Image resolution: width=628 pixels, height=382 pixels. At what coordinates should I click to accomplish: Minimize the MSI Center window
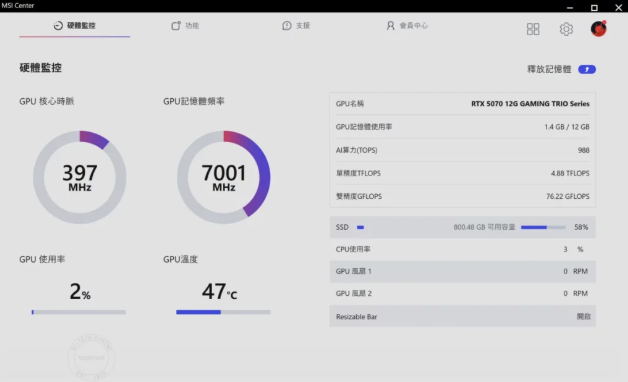[570, 7]
